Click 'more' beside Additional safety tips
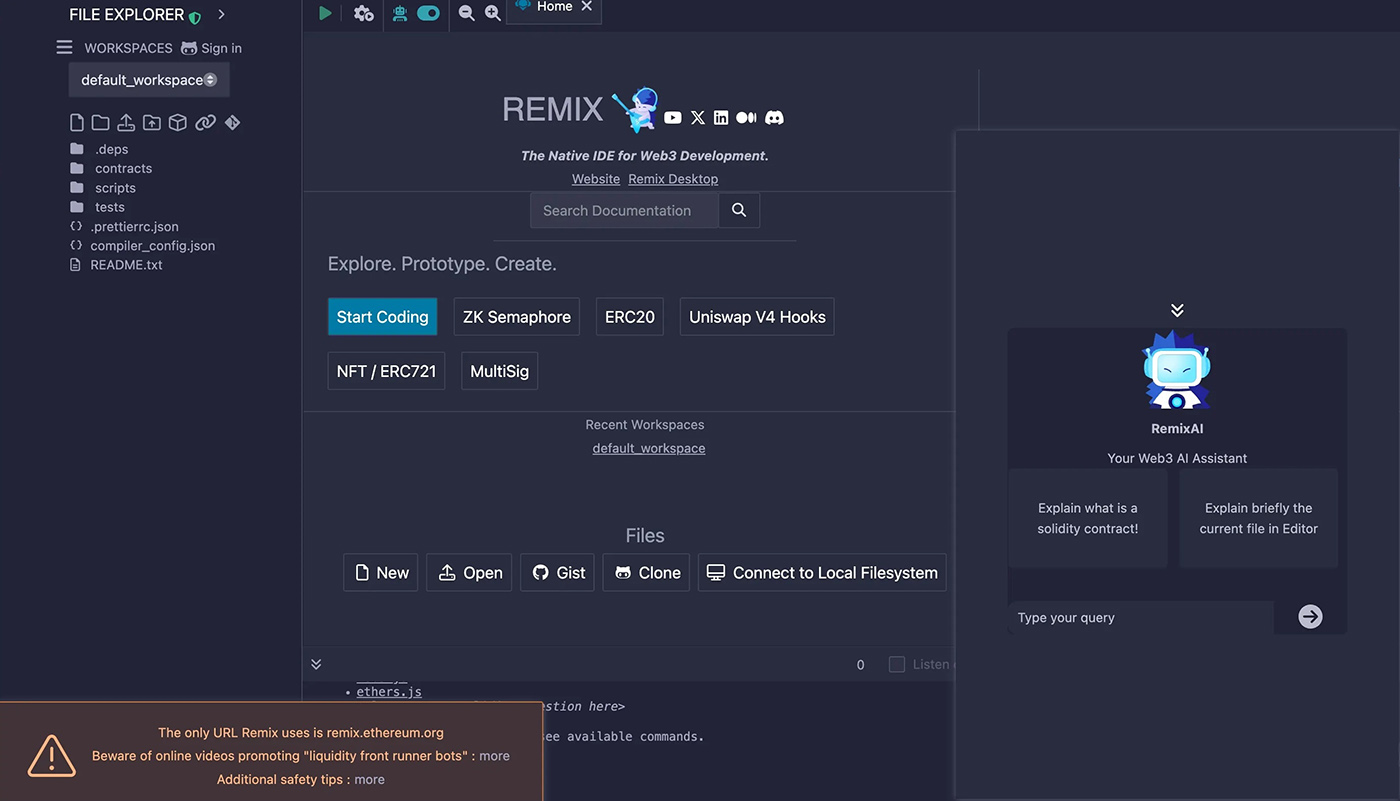This screenshot has width=1400, height=801. (369, 779)
